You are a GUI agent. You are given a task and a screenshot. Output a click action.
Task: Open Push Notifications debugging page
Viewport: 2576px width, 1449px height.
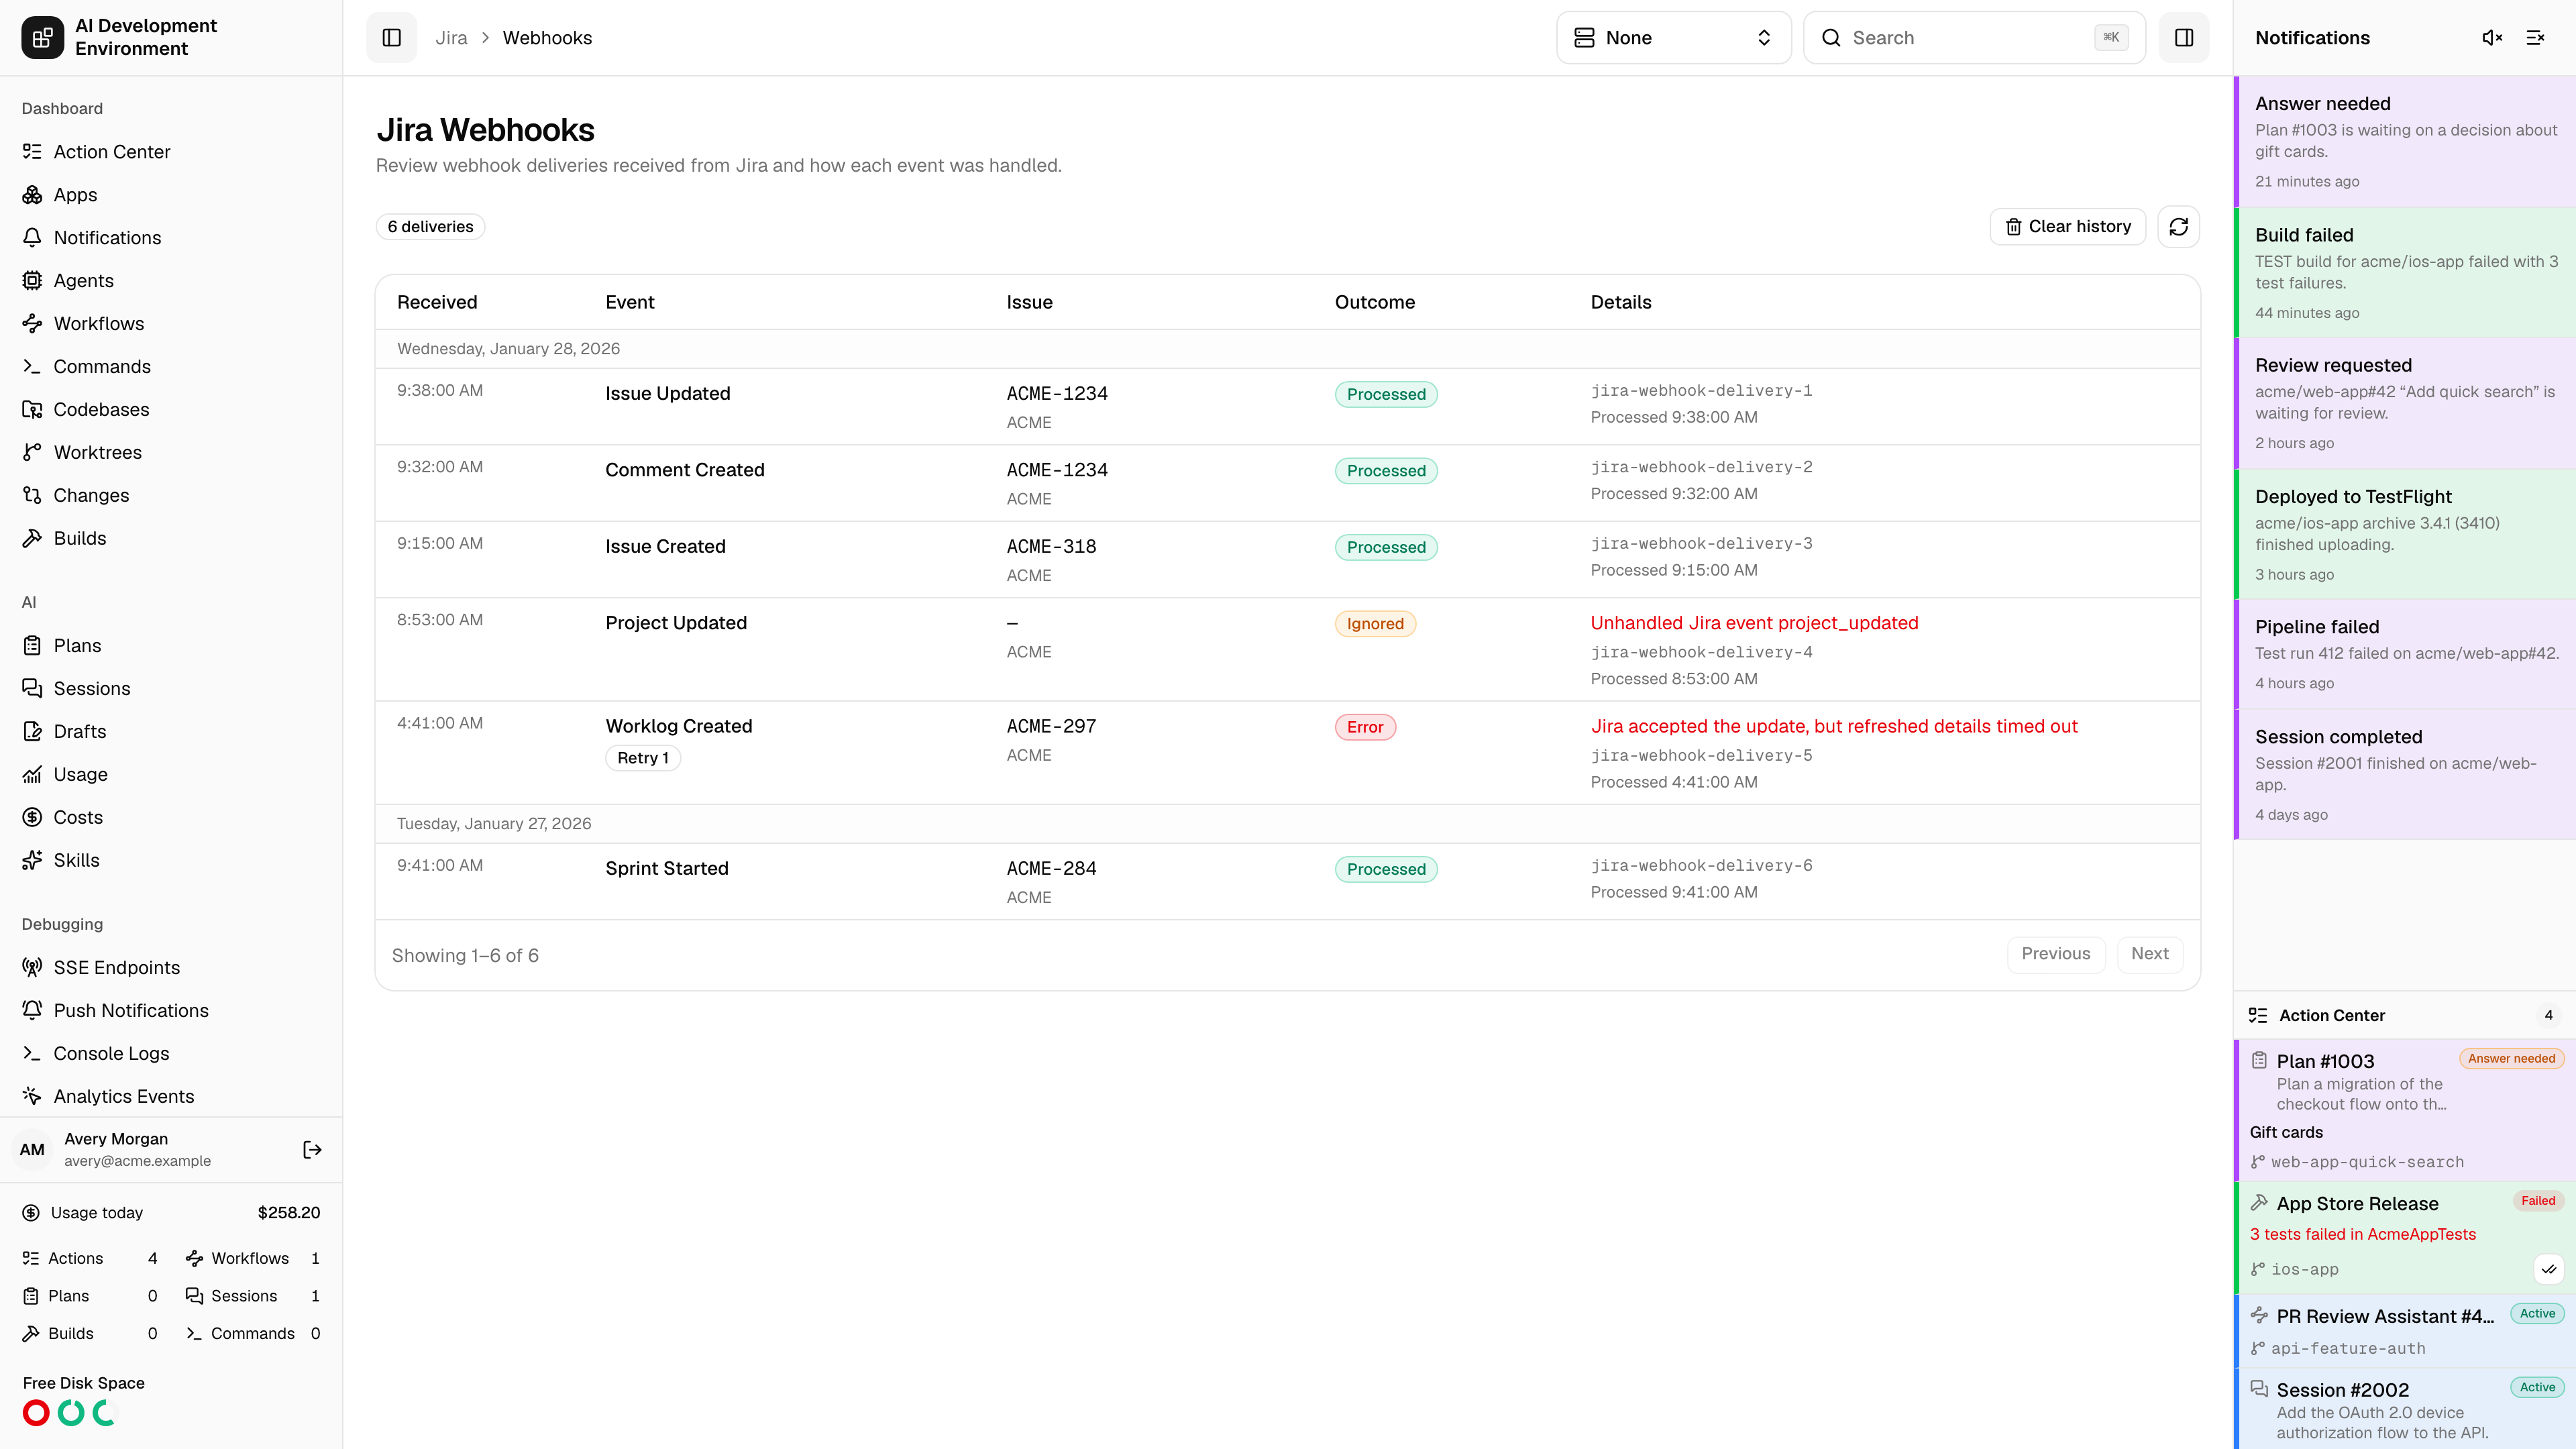171,1011
